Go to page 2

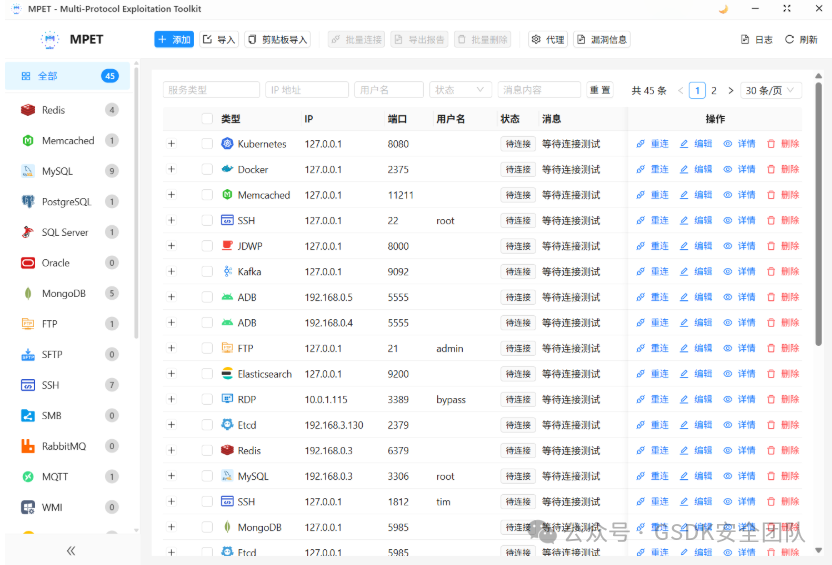pos(714,91)
